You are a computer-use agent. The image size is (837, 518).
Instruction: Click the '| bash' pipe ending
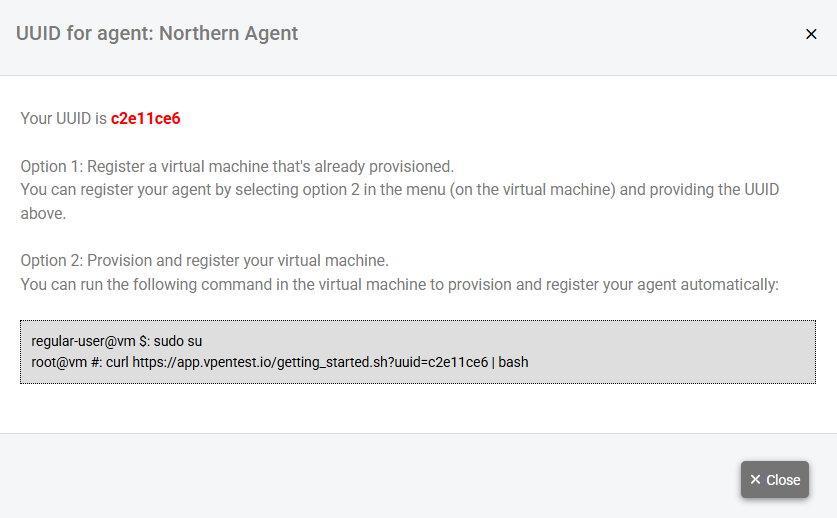click(x=510, y=362)
